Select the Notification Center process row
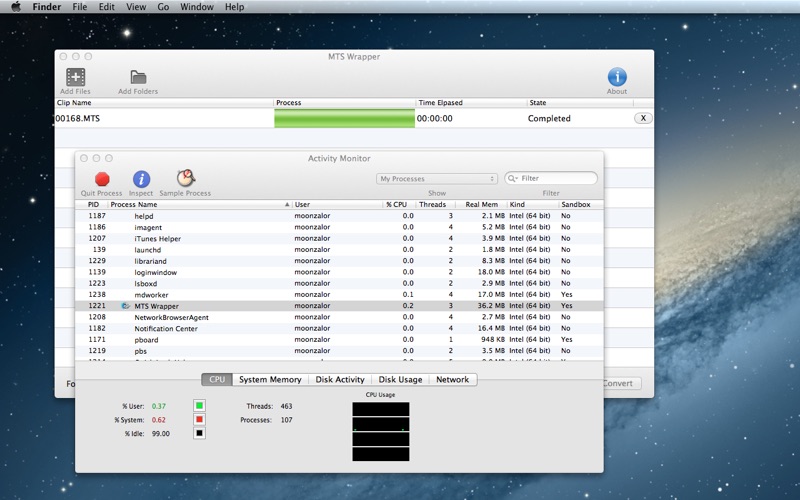The height and width of the screenshot is (500, 800). coord(339,328)
